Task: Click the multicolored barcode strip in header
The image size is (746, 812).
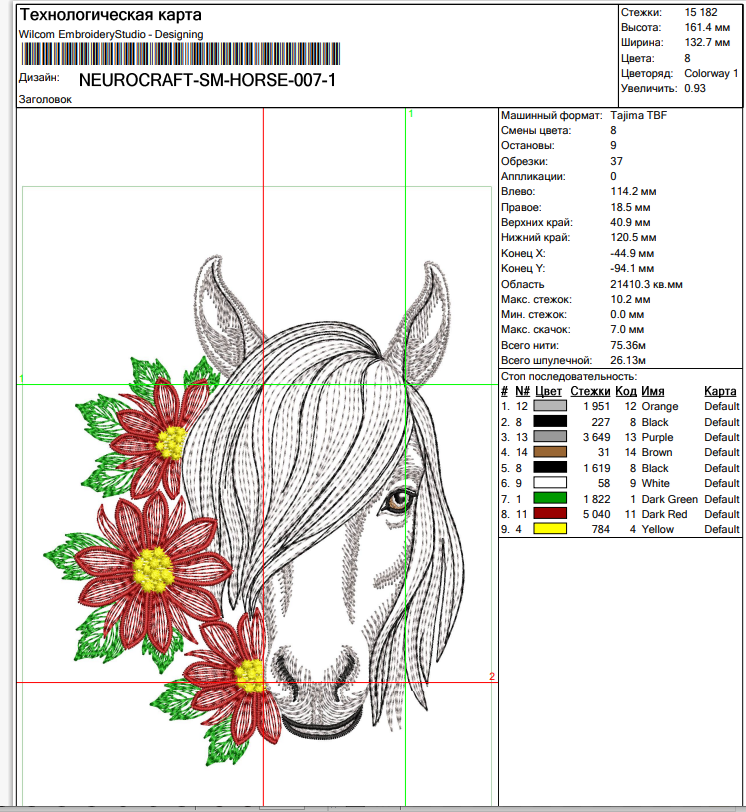Action: coord(180,53)
